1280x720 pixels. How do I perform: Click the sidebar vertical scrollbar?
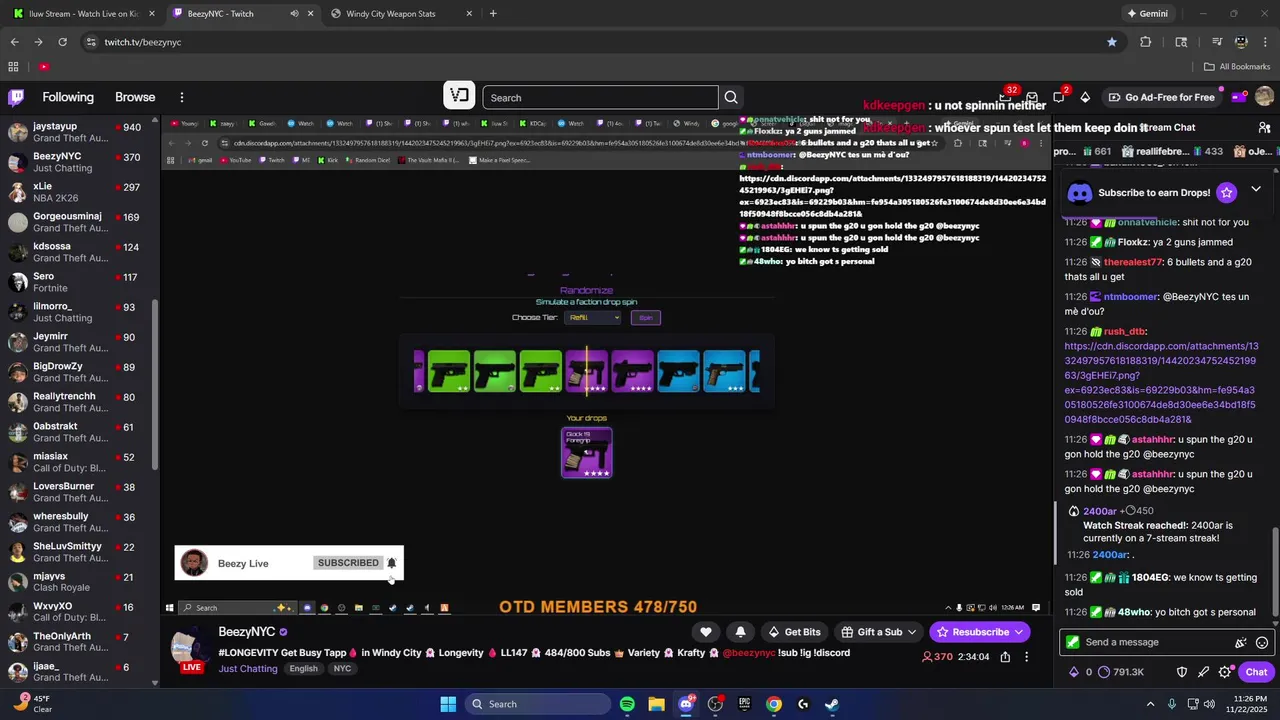155,385
